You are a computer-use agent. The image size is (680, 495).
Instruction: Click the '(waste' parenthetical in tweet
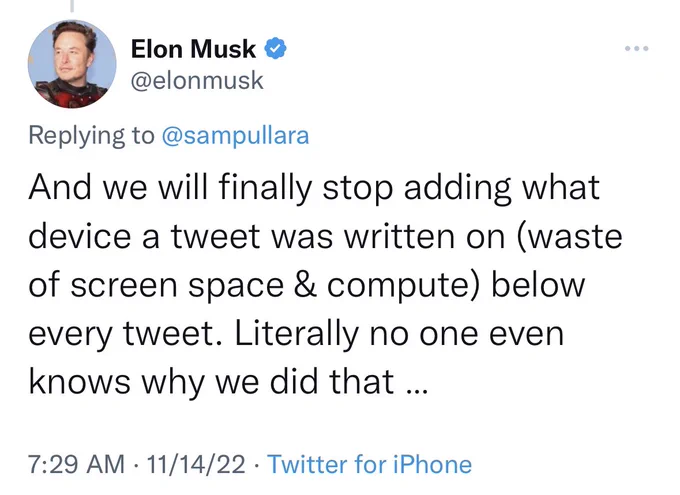[x=569, y=236]
